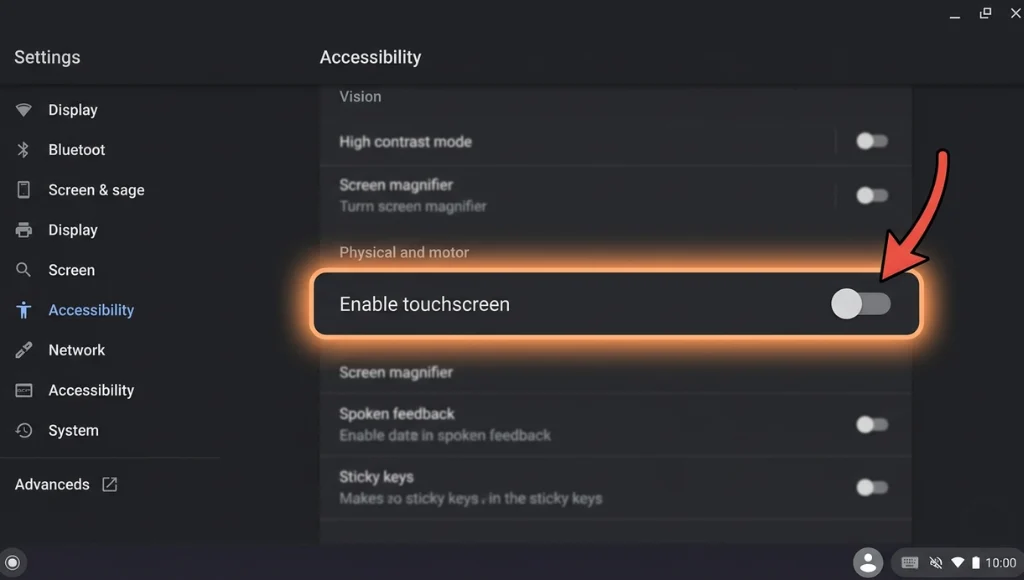Select Accessibility in the sidebar
Image resolution: width=1024 pixels, height=580 pixels.
[91, 309]
